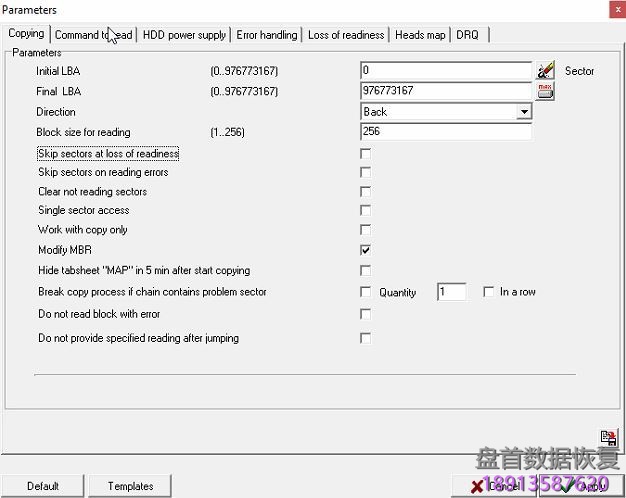Screen dimensions: 626x498
Task: Open the Heads map tab
Action: [420, 35]
